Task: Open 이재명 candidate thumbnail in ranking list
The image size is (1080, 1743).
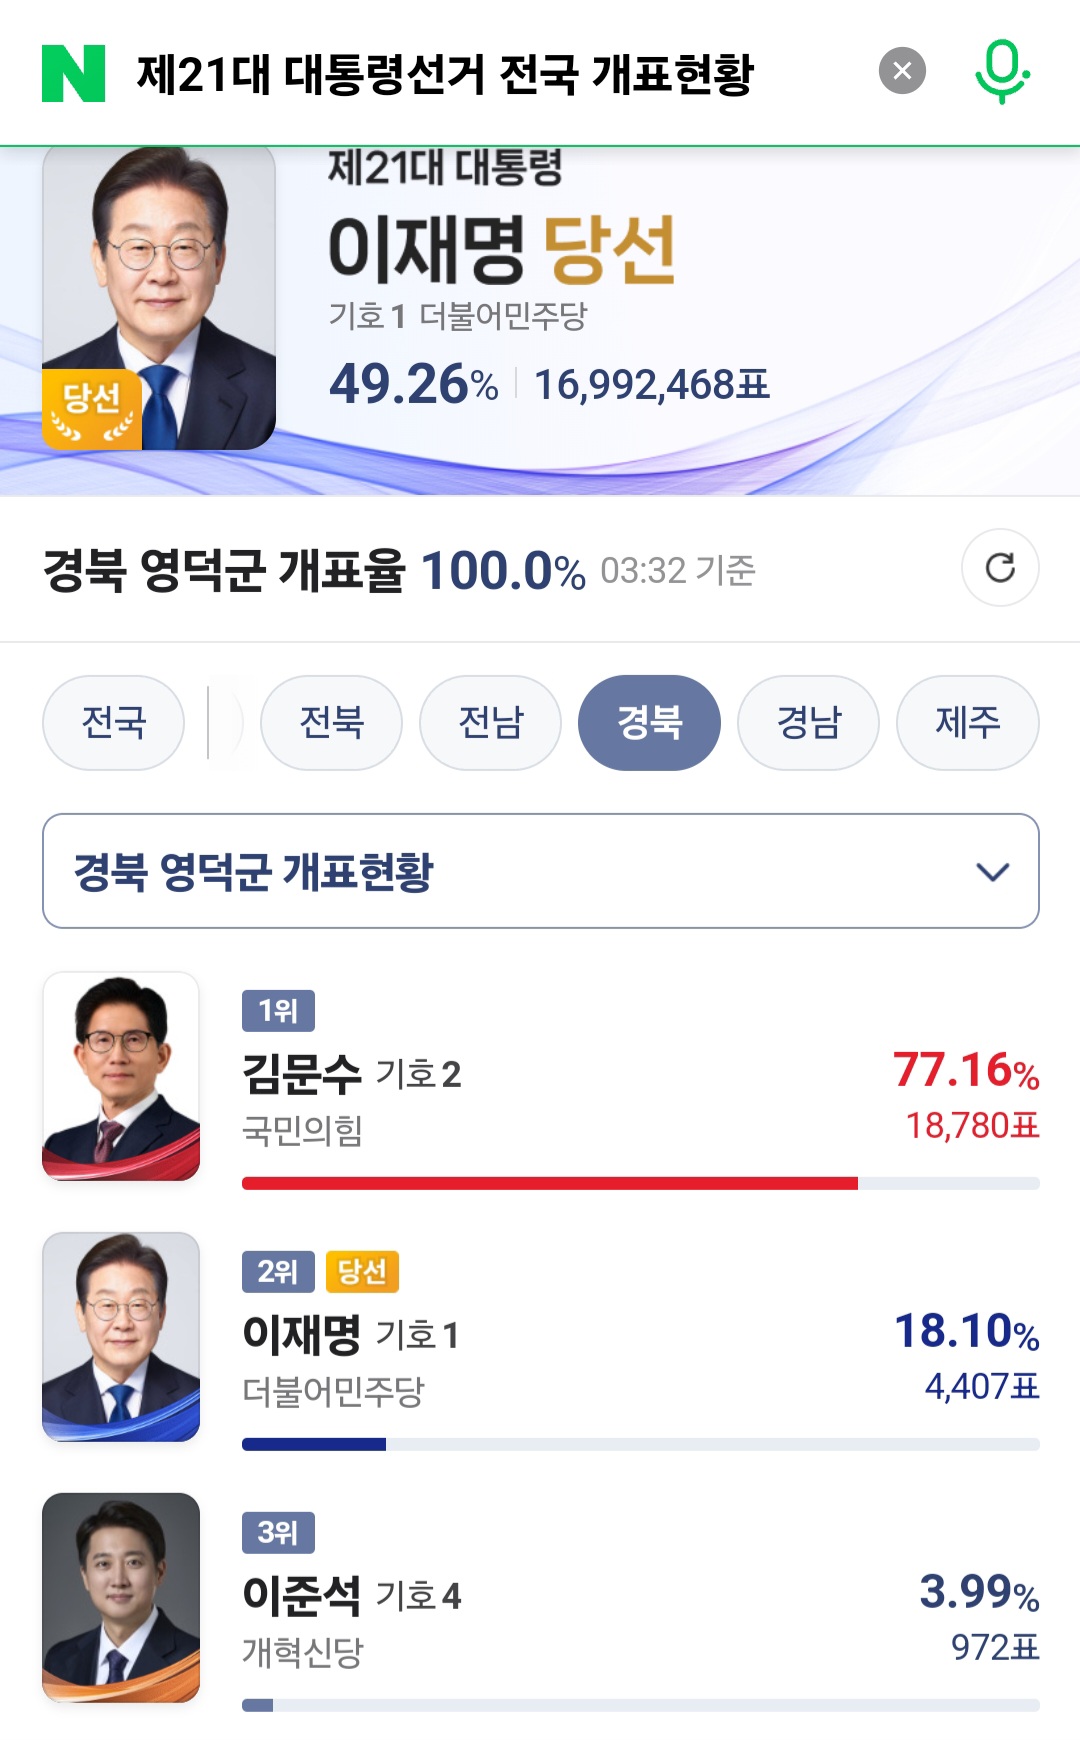Action: [x=121, y=1337]
